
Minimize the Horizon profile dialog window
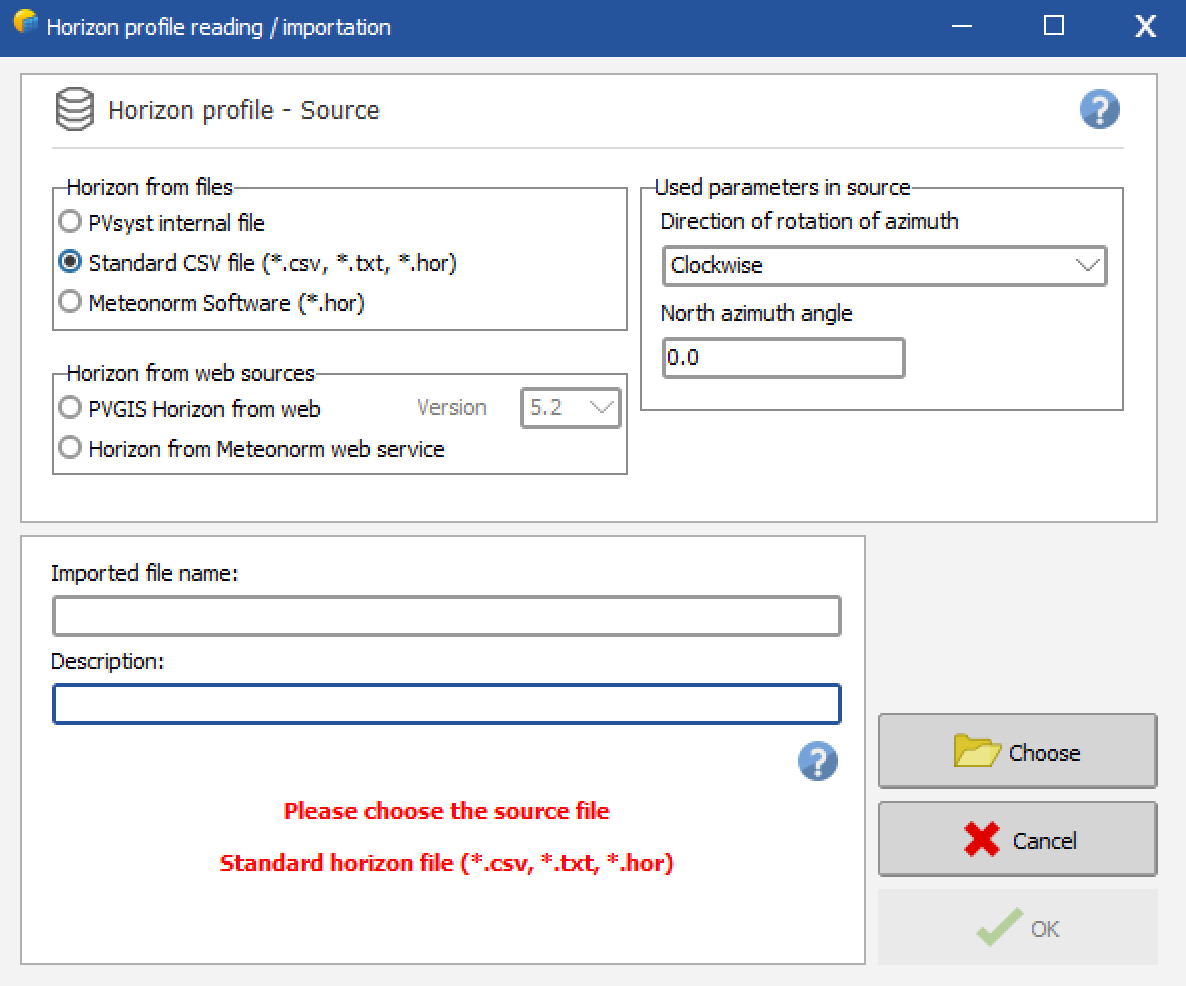tap(962, 26)
